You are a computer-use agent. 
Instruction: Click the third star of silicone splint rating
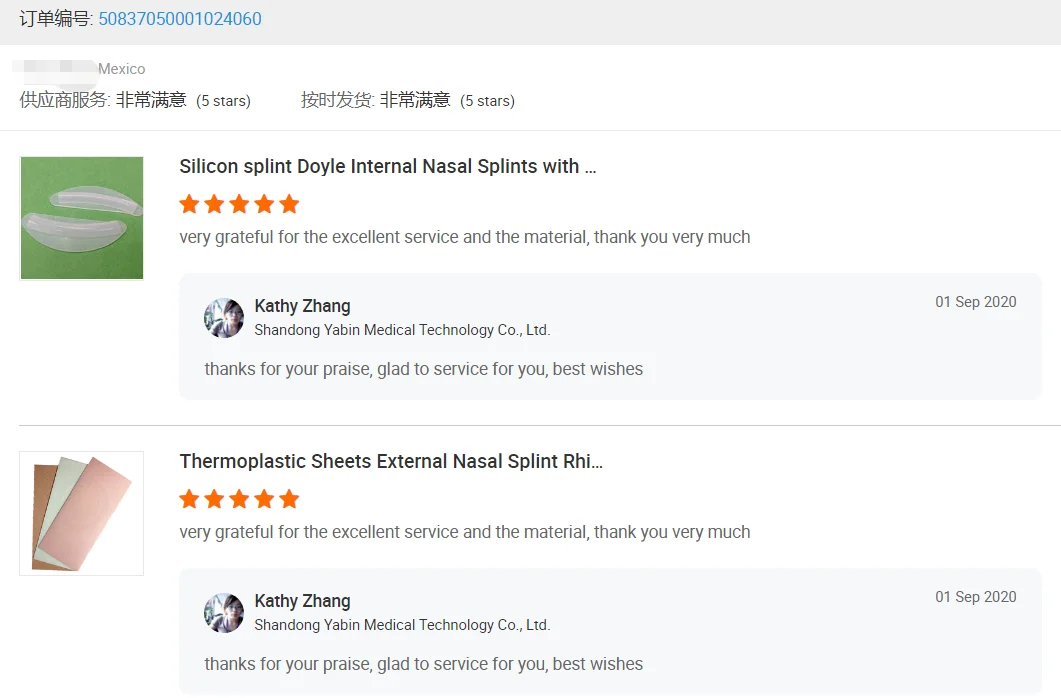pyautogui.click(x=240, y=204)
